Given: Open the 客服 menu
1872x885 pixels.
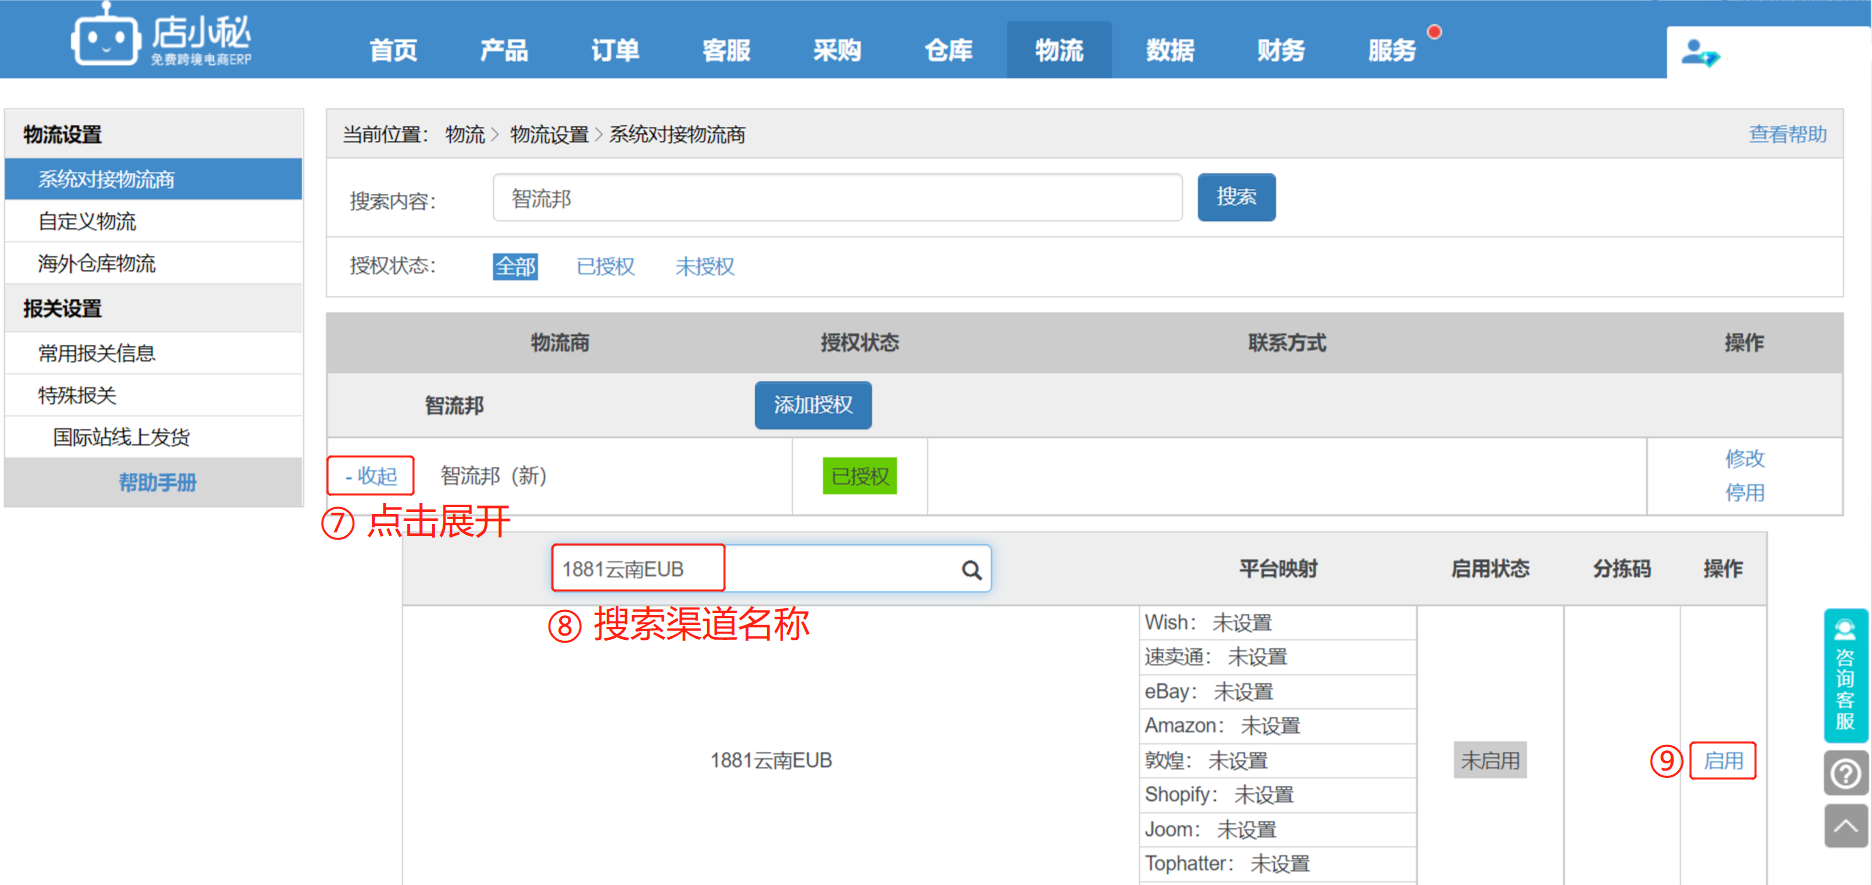Looking at the screenshot, I should coord(726,50).
